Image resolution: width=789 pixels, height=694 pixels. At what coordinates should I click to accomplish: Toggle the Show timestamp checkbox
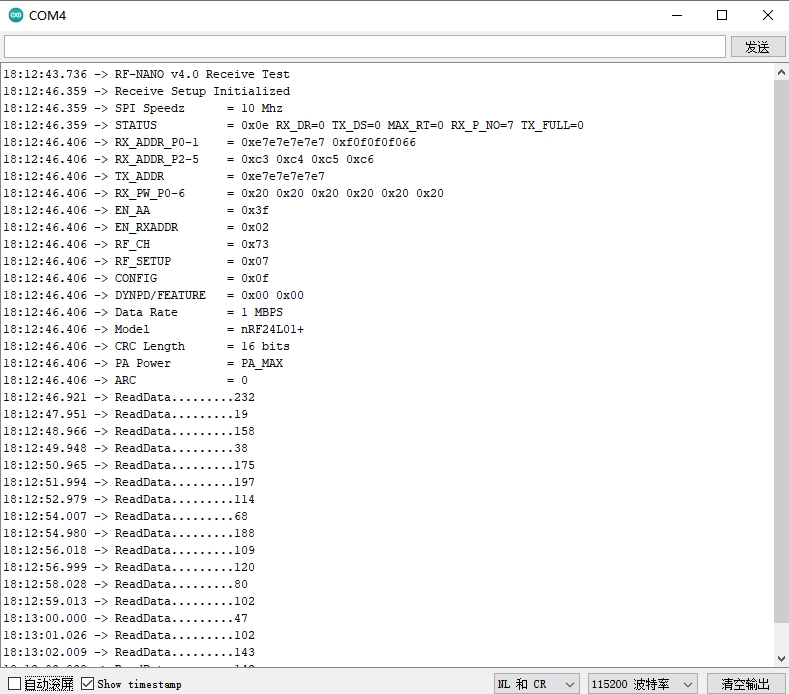click(87, 683)
